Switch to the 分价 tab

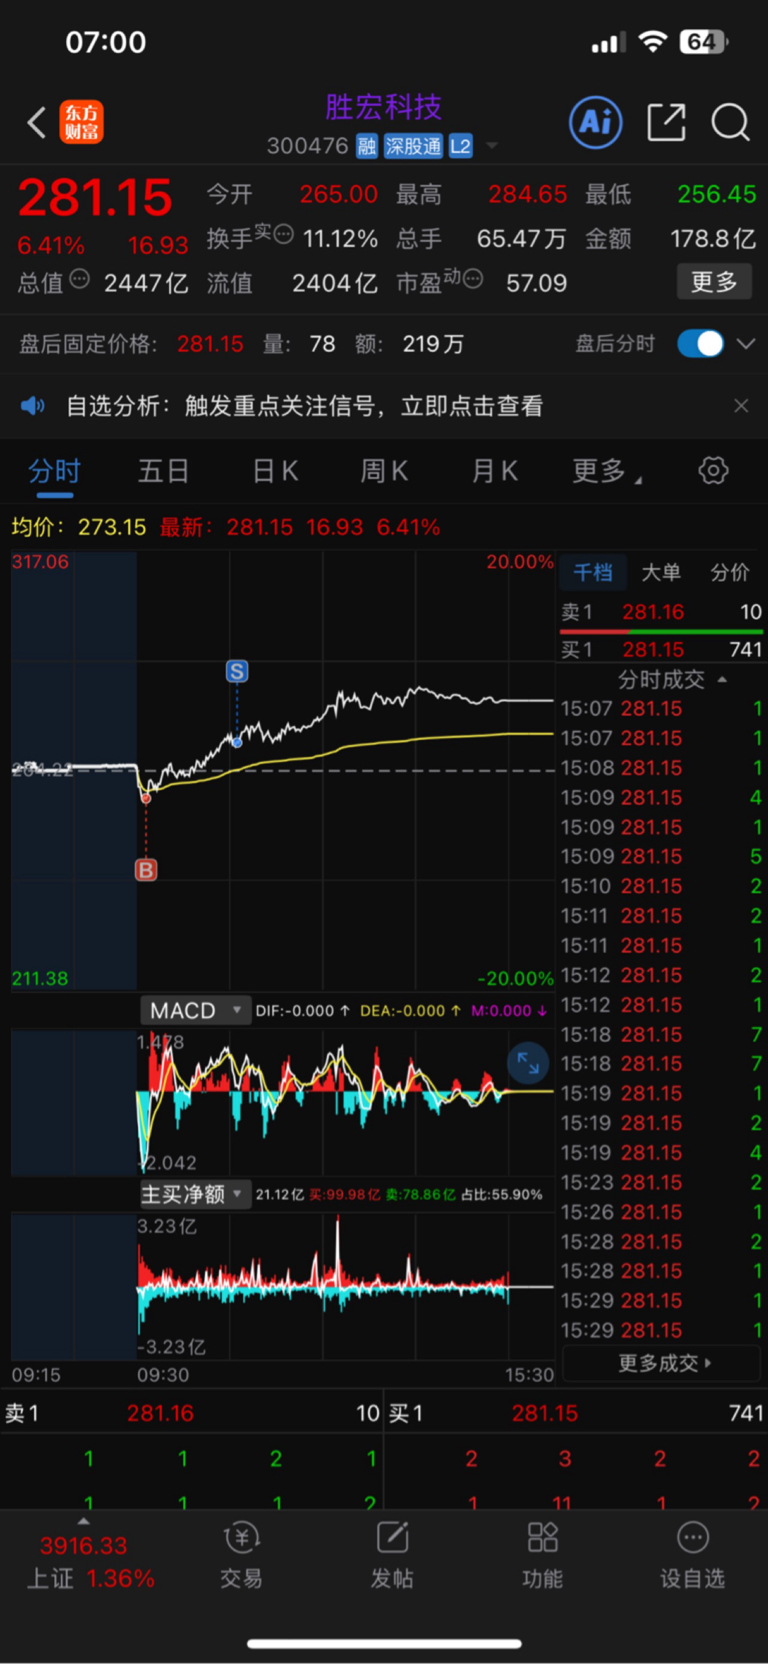(x=729, y=572)
